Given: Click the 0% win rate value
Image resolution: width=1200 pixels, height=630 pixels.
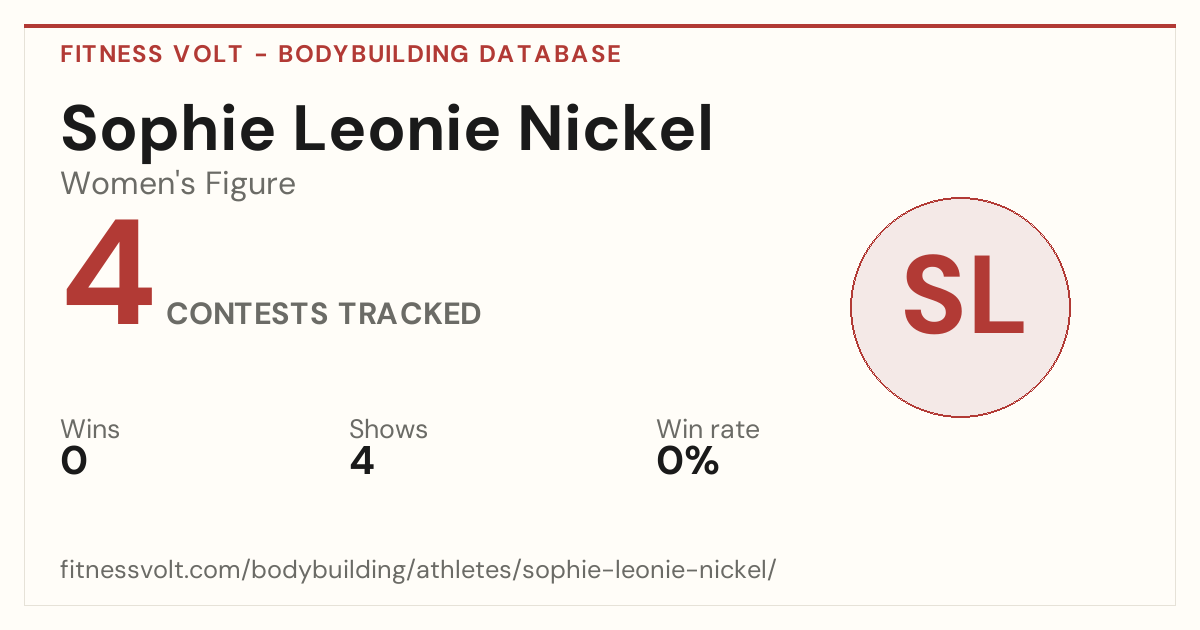Looking at the screenshot, I should [x=688, y=461].
